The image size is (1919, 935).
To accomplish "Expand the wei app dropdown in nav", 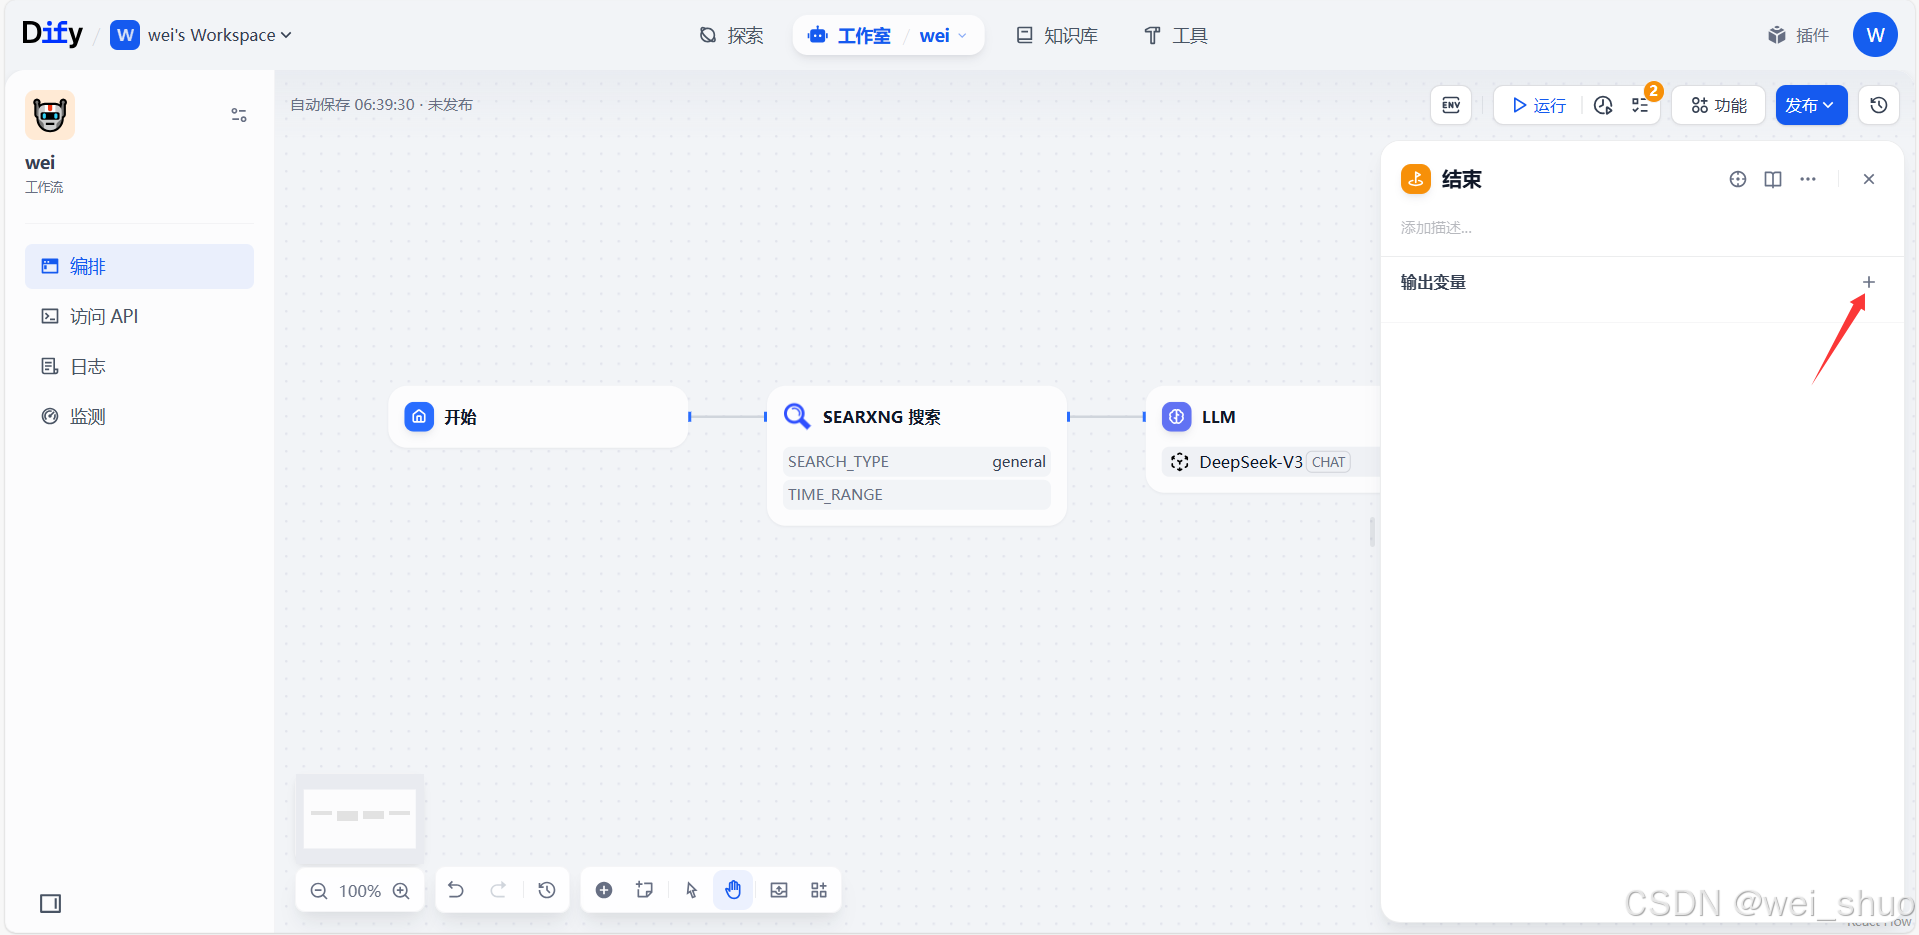I will click(x=943, y=36).
